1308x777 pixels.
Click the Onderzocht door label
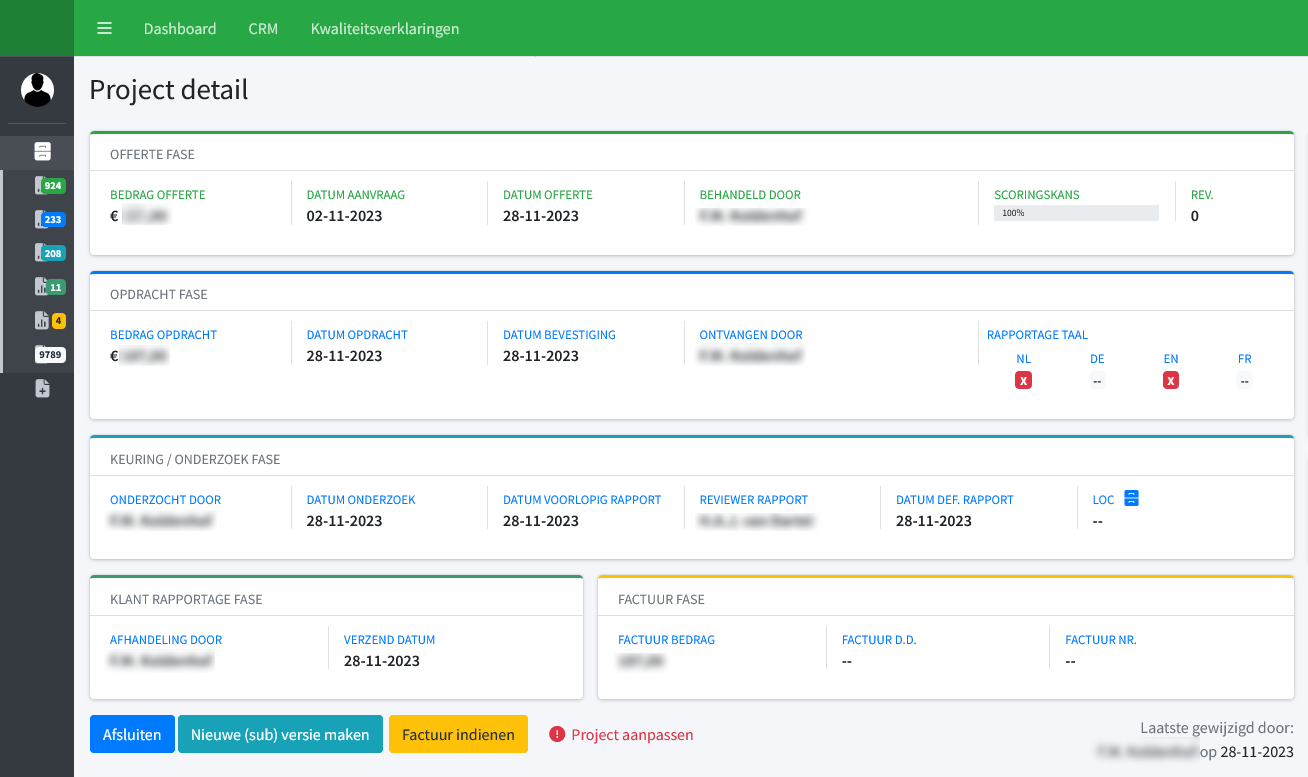pos(166,500)
